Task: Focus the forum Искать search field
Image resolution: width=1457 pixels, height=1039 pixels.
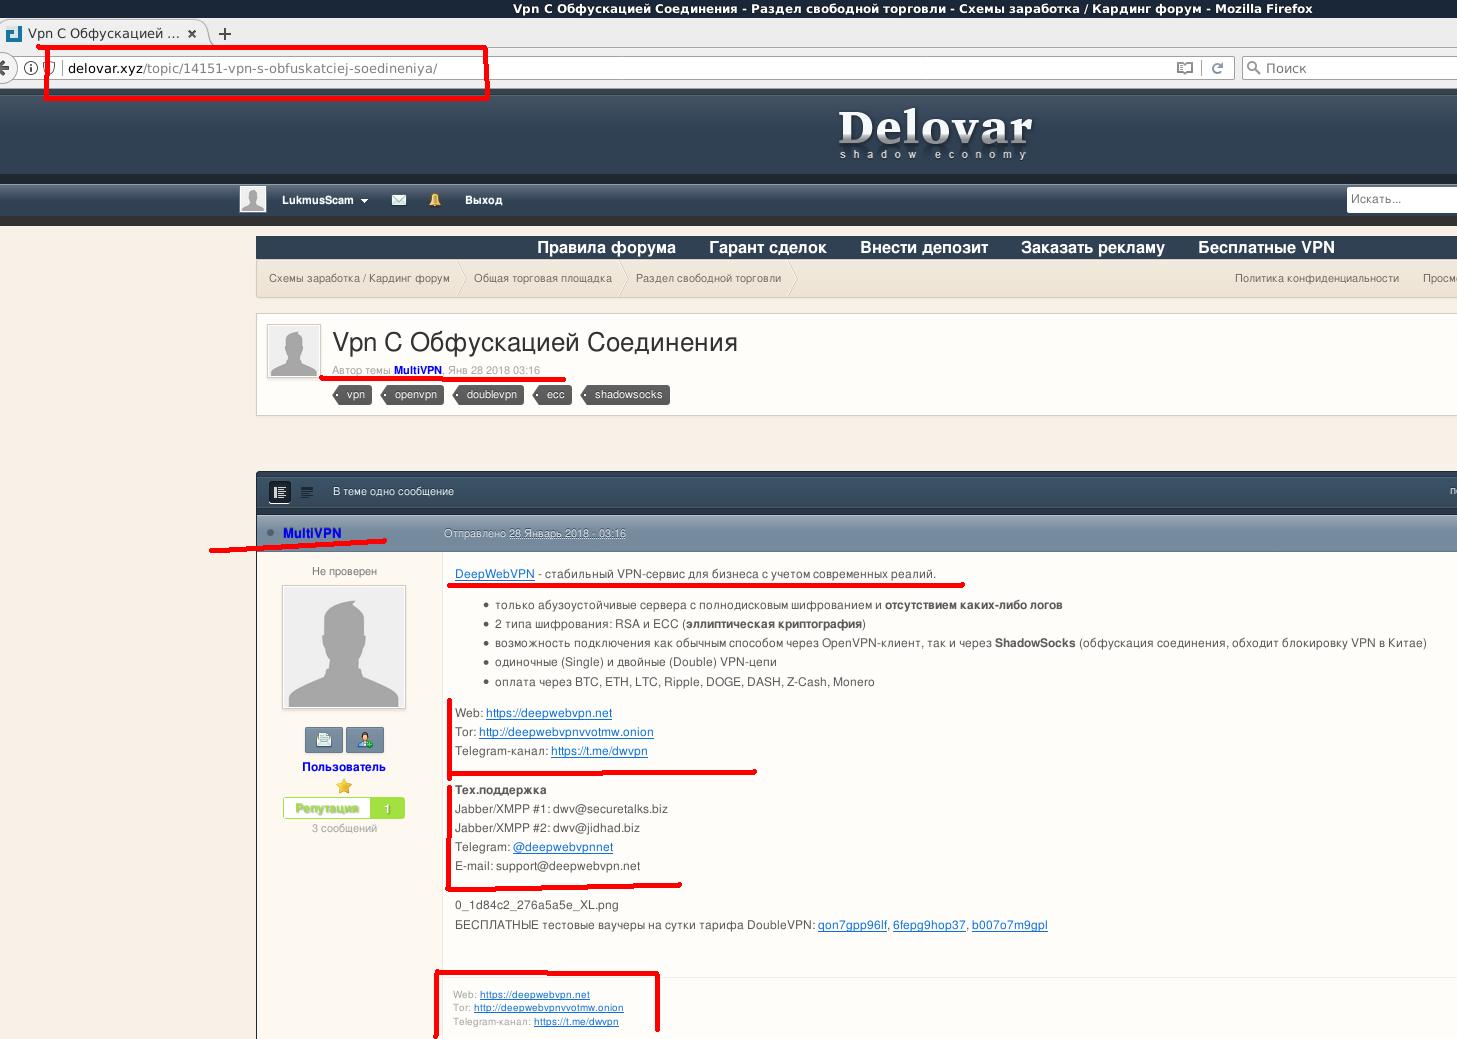Action: click(1401, 199)
